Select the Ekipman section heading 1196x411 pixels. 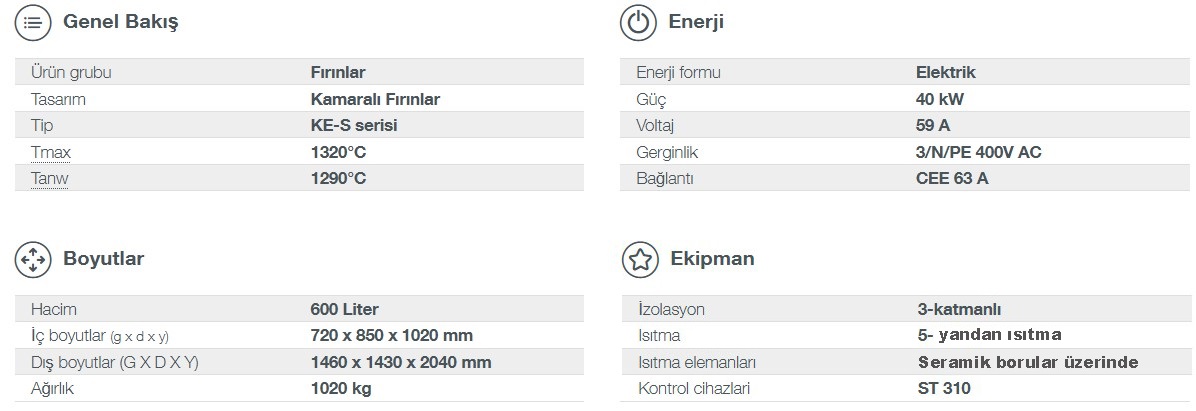pyautogui.click(x=712, y=258)
